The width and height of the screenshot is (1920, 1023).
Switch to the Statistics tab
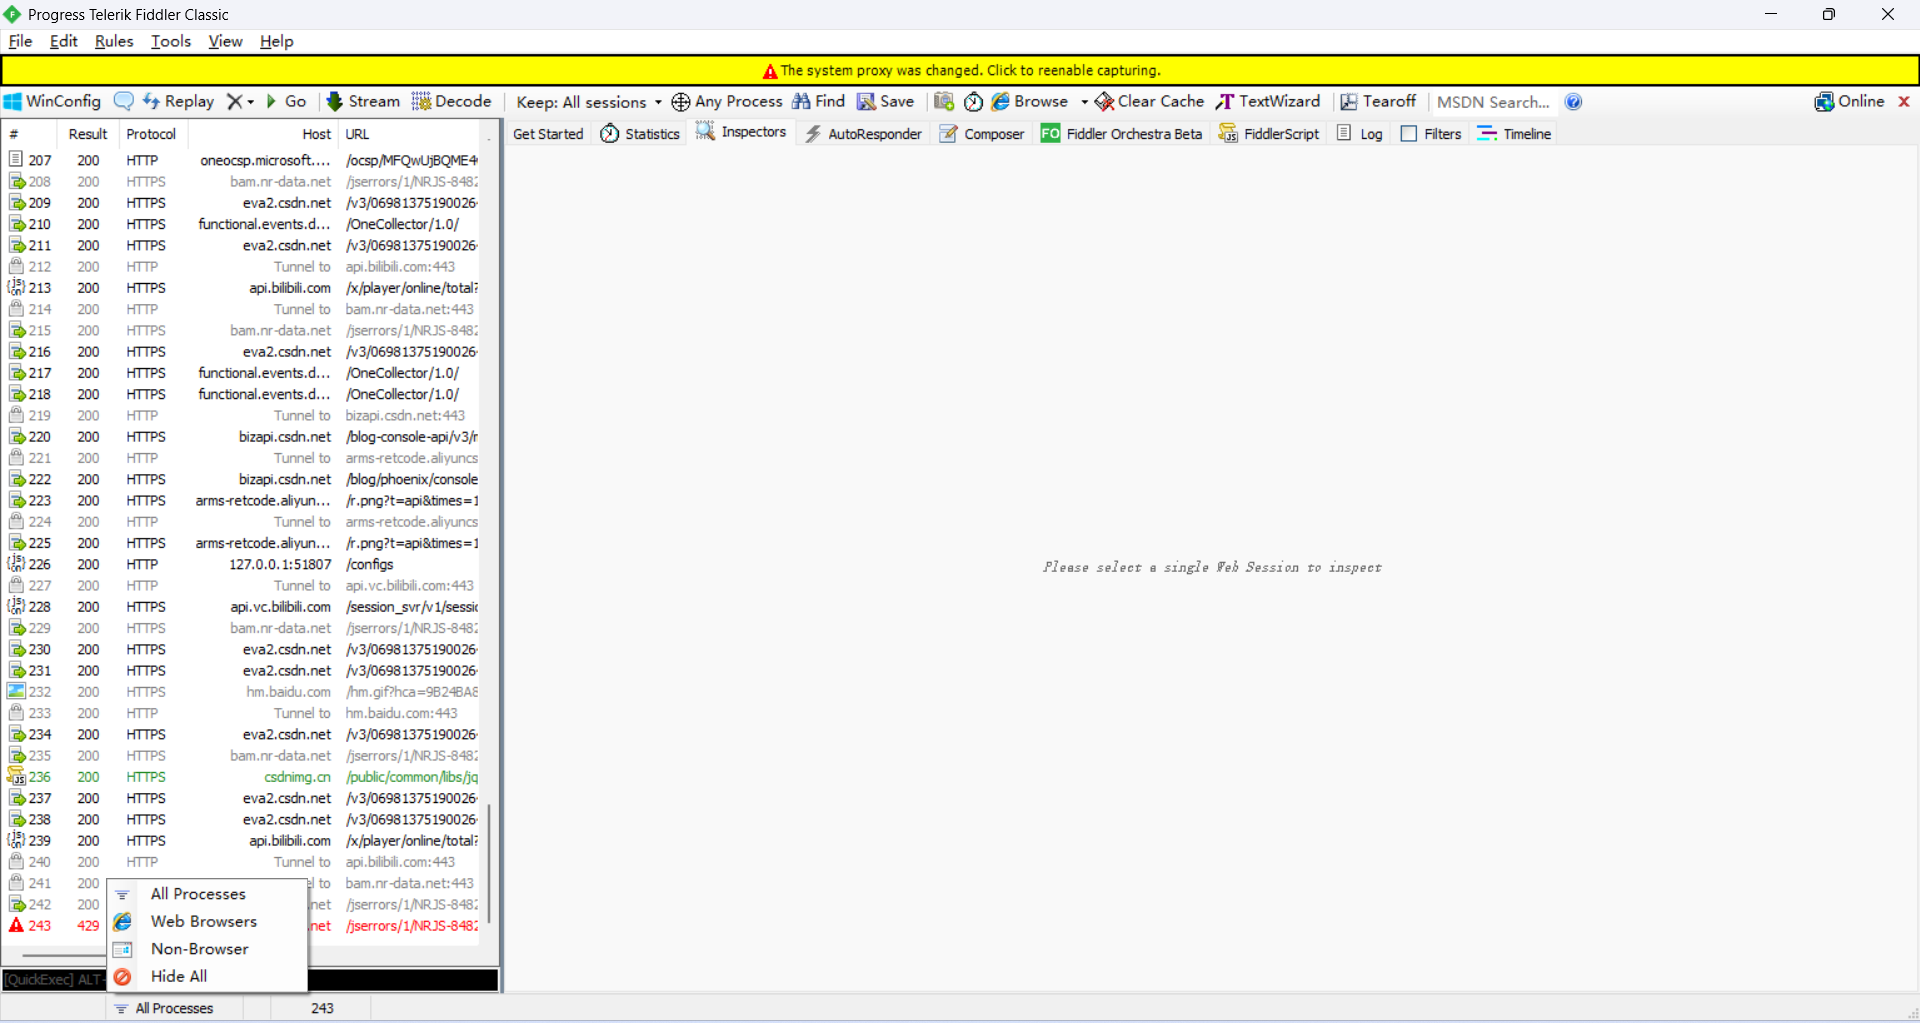pos(640,134)
